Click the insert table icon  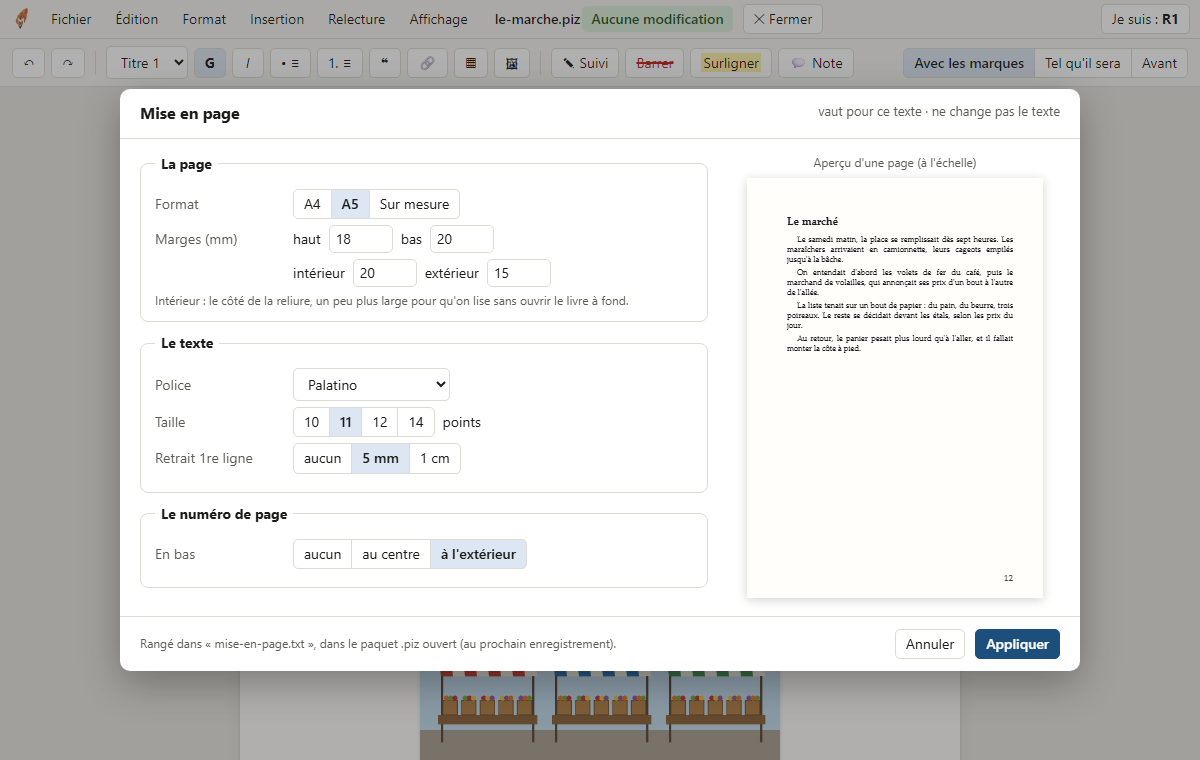point(471,63)
